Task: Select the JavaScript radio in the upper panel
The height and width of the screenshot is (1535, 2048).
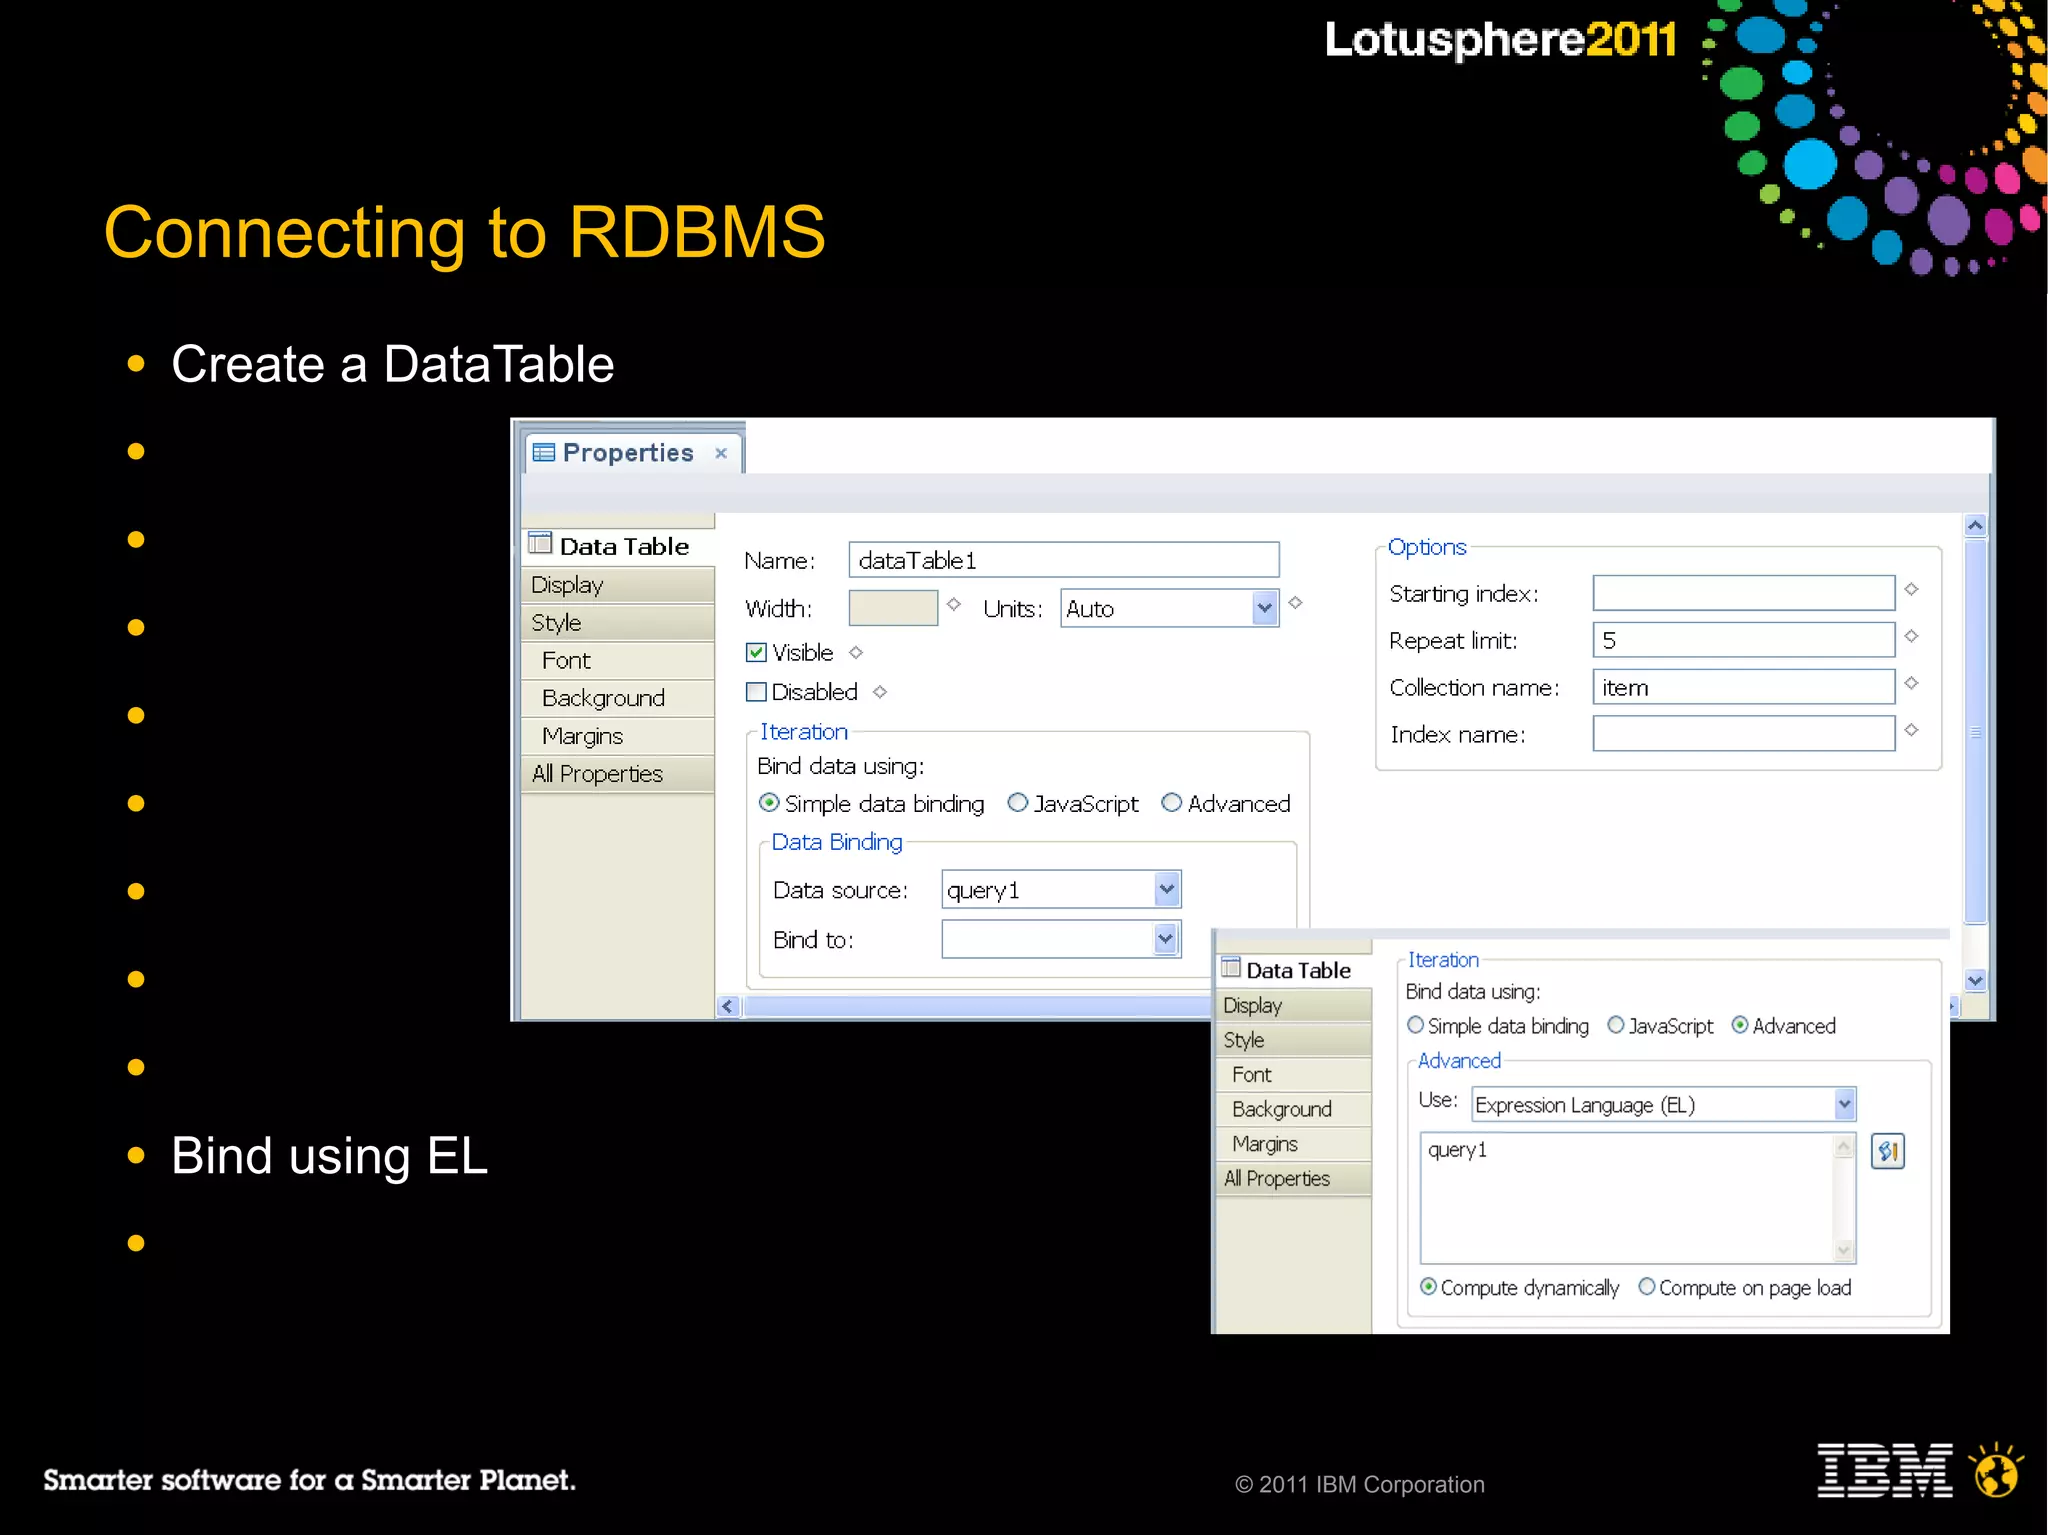Action: coord(1018,803)
